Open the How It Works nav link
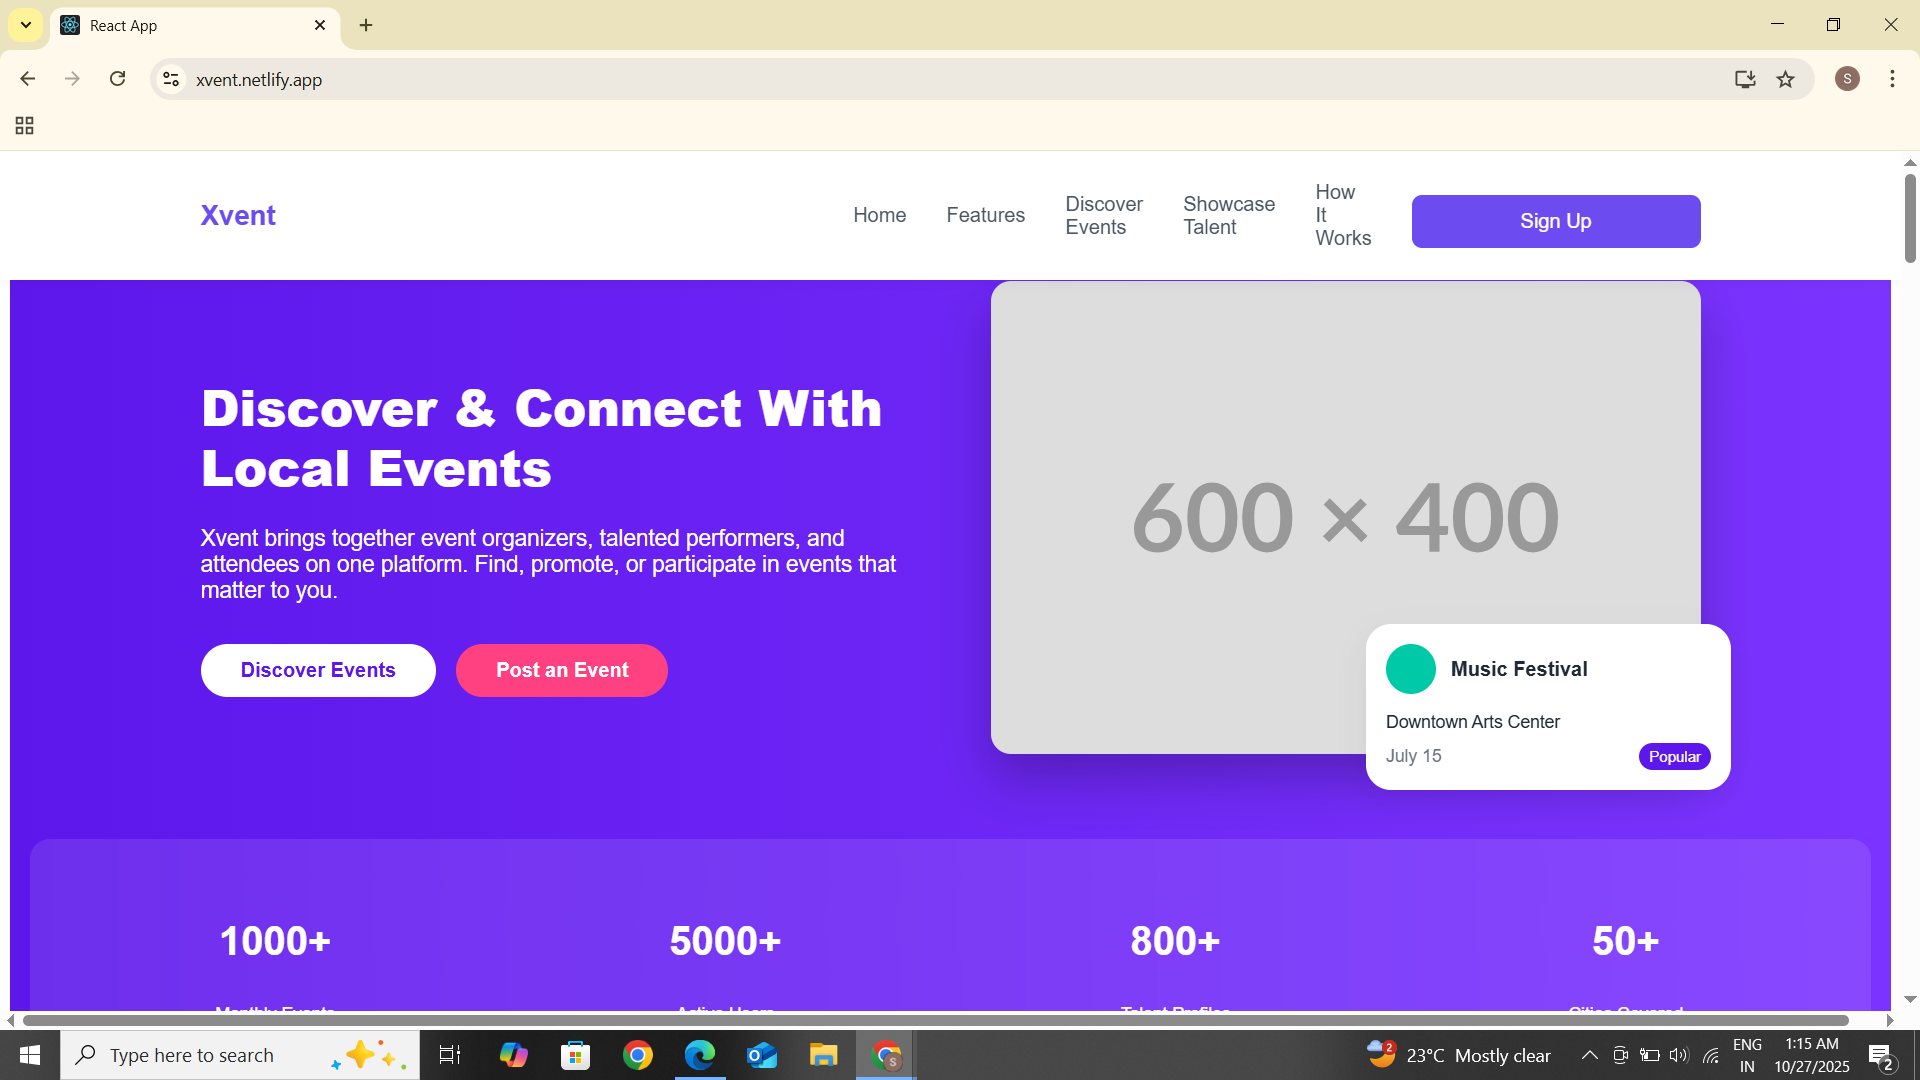This screenshot has height=1080, width=1920. click(1342, 215)
